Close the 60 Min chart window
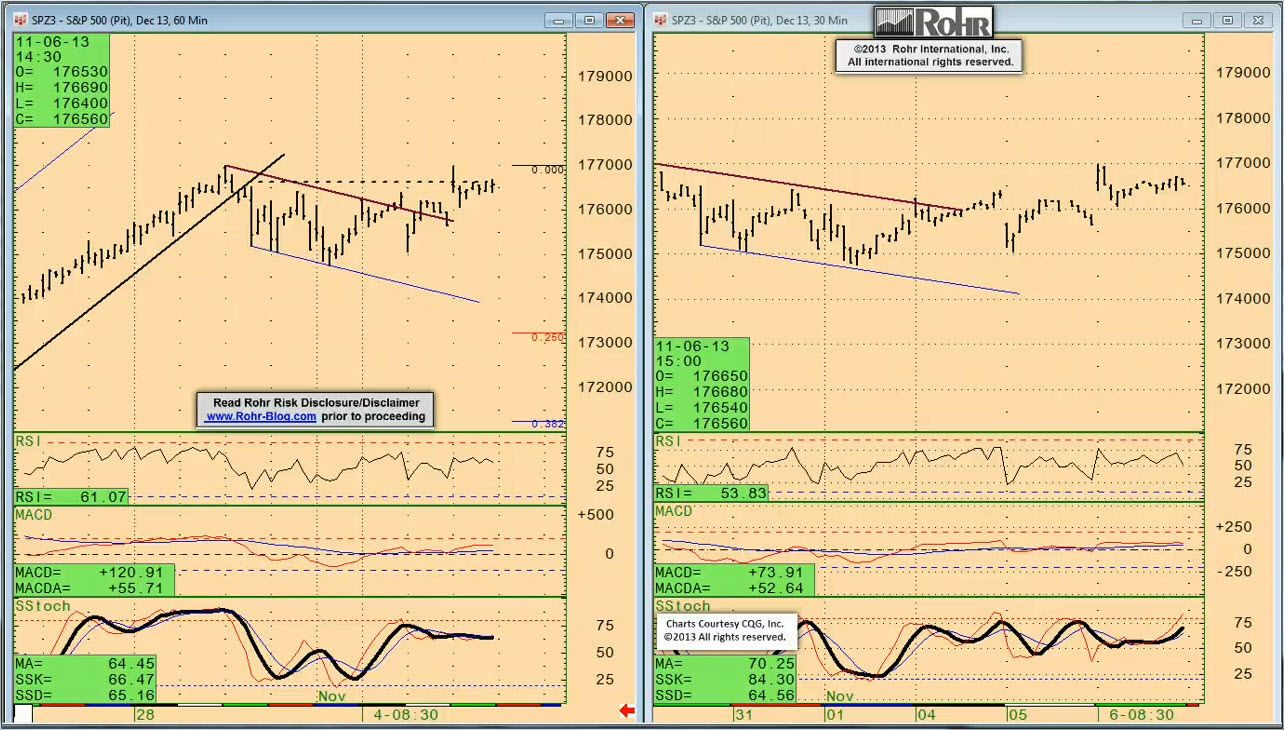This screenshot has height=730, width=1284. click(x=621, y=20)
